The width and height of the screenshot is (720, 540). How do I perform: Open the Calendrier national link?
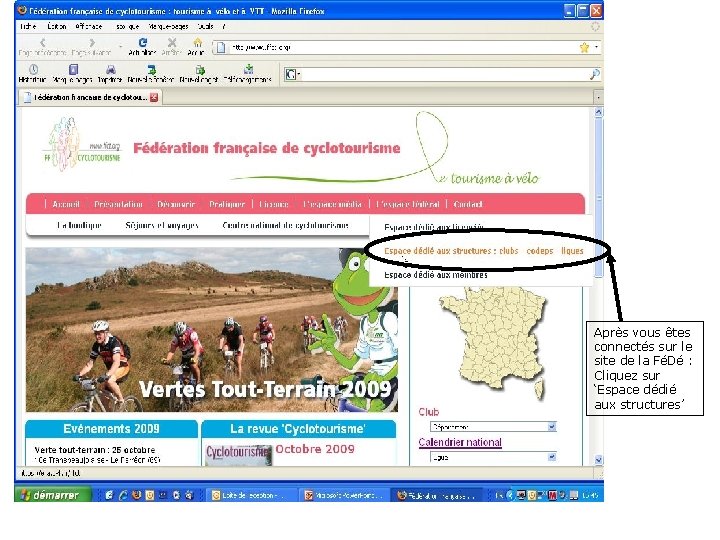point(460,442)
